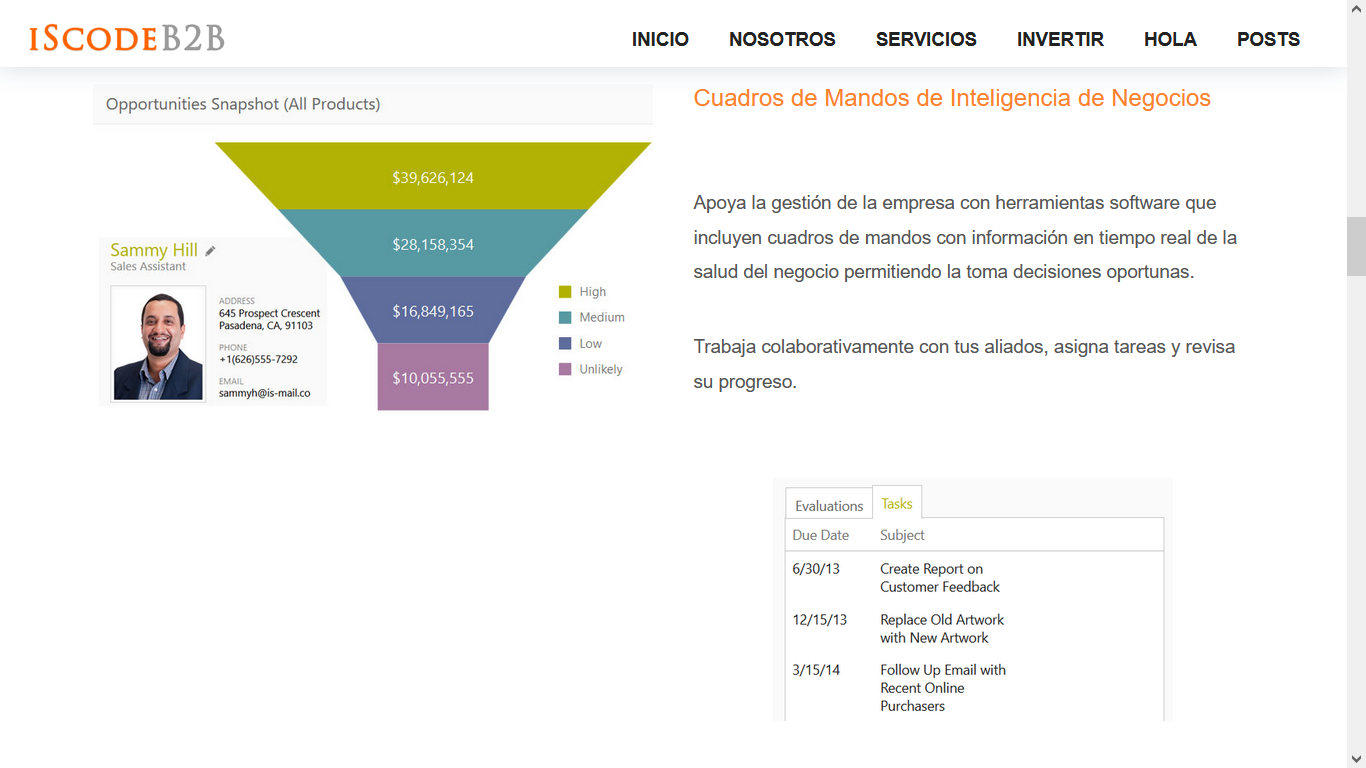
Task: Click the Subject column header
Action: (902, 535)
